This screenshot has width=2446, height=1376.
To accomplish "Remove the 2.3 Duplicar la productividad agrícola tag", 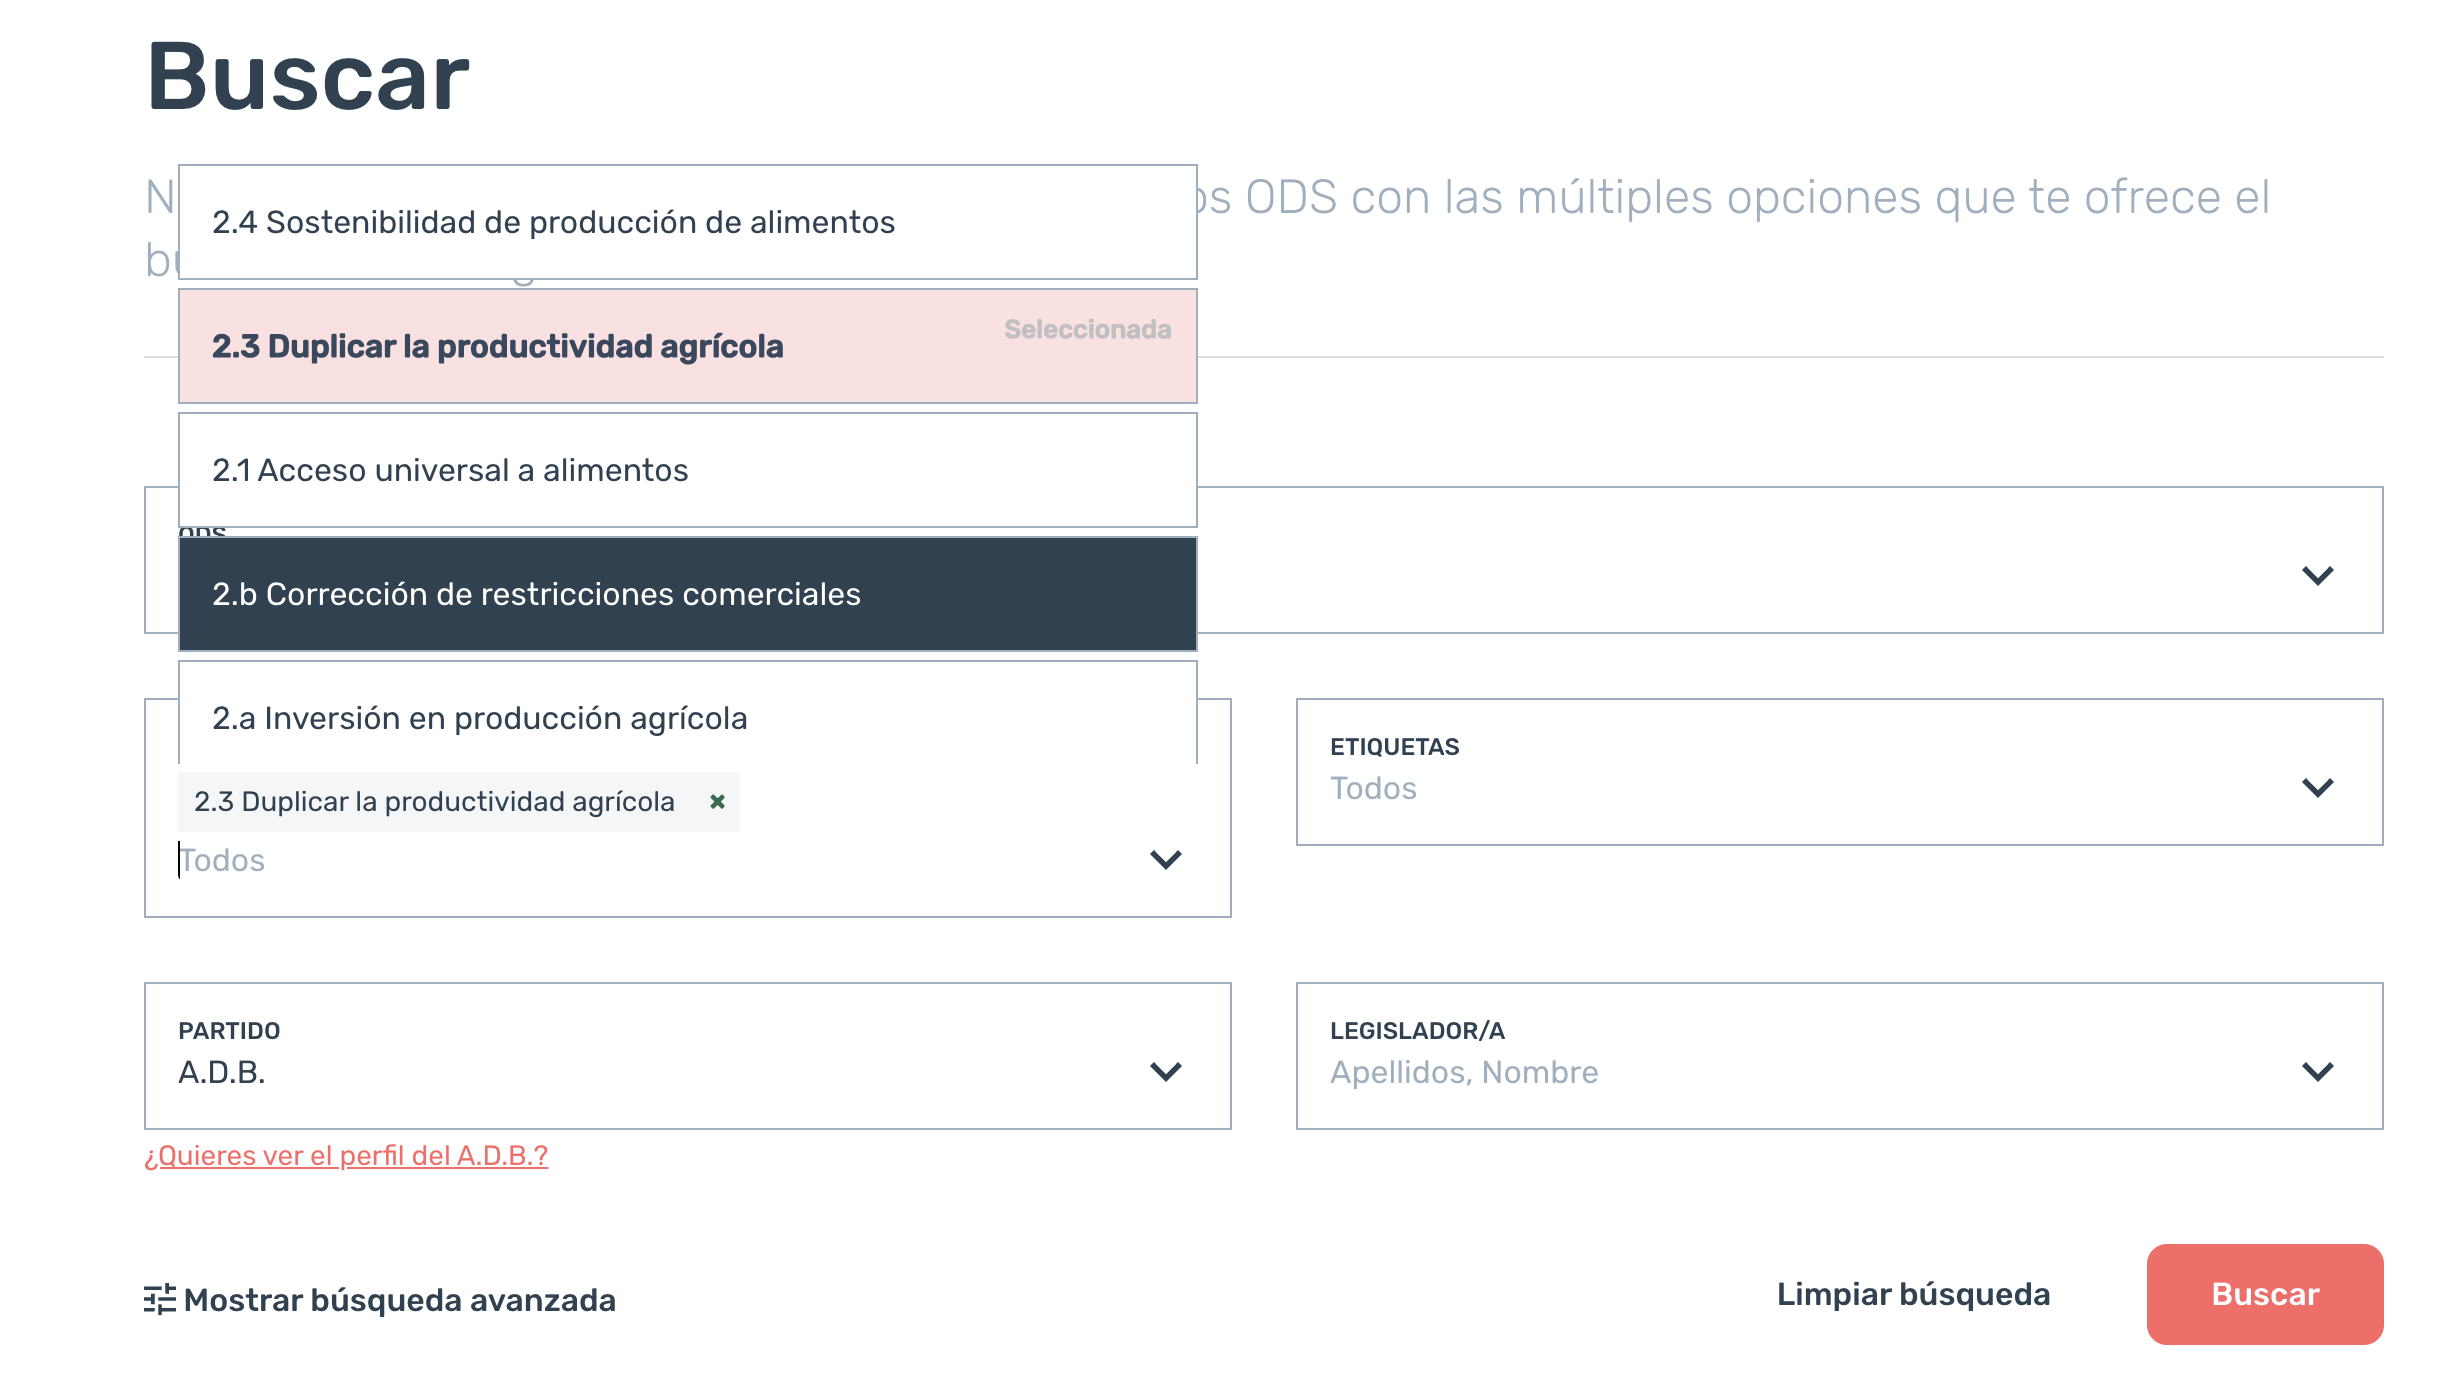I will point(717,801).
